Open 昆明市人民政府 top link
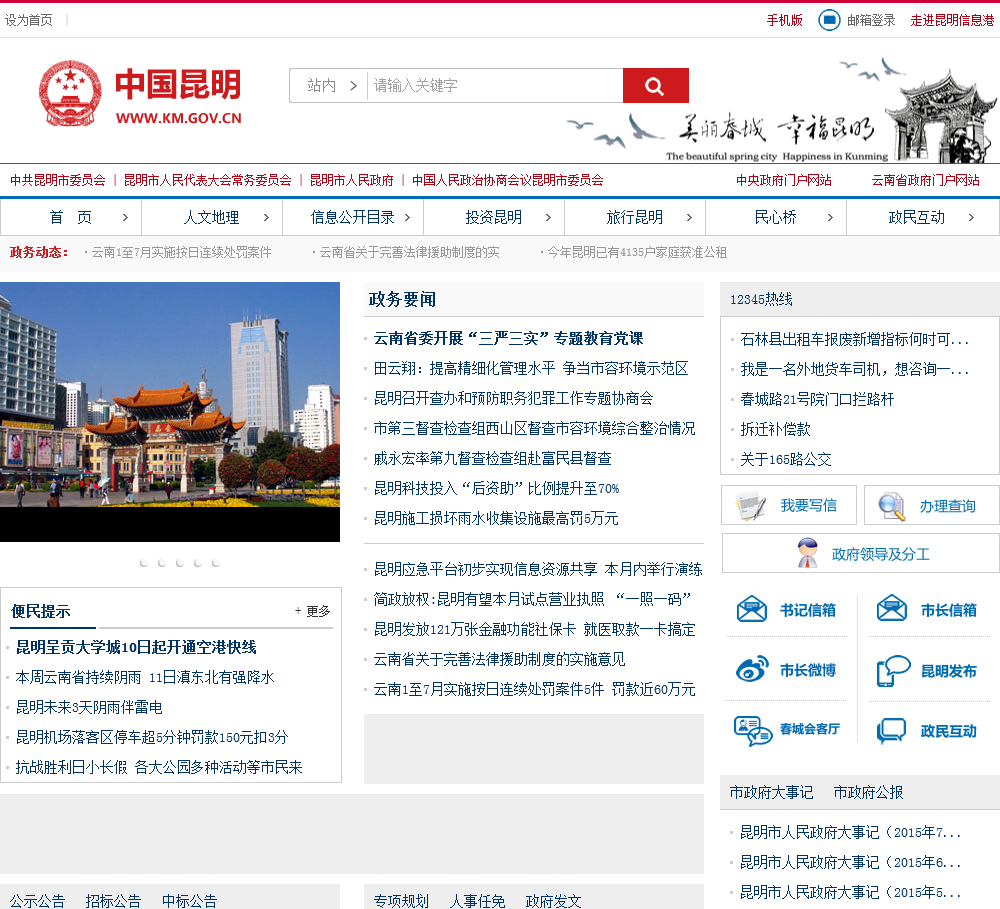Image resolution: width=1000 pixels, height=909 pixels. click(351, 180)
